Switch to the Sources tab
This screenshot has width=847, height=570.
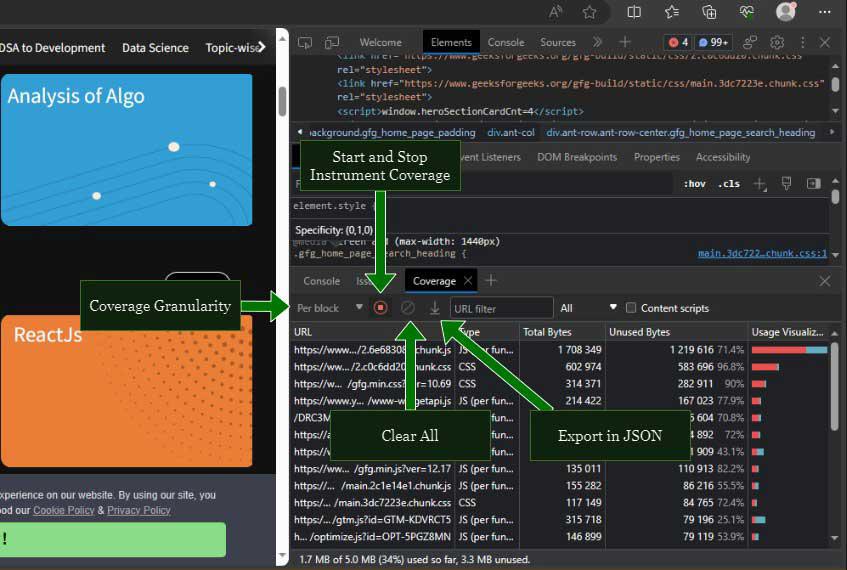point(557,42)
